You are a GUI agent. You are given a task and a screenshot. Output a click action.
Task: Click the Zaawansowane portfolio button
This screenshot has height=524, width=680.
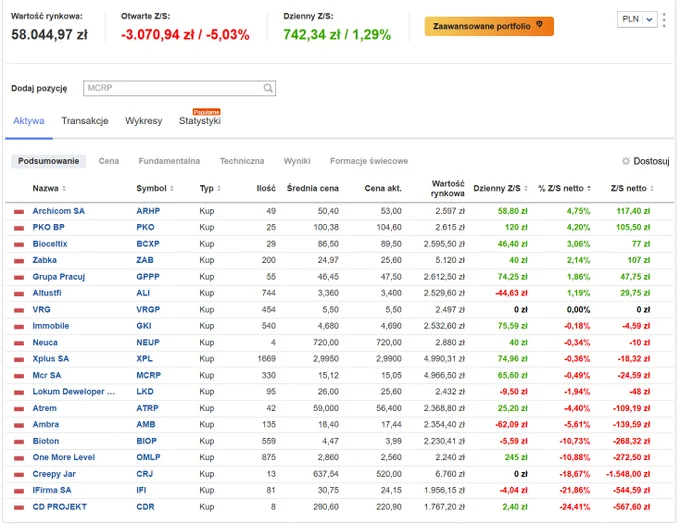point(489,26)
